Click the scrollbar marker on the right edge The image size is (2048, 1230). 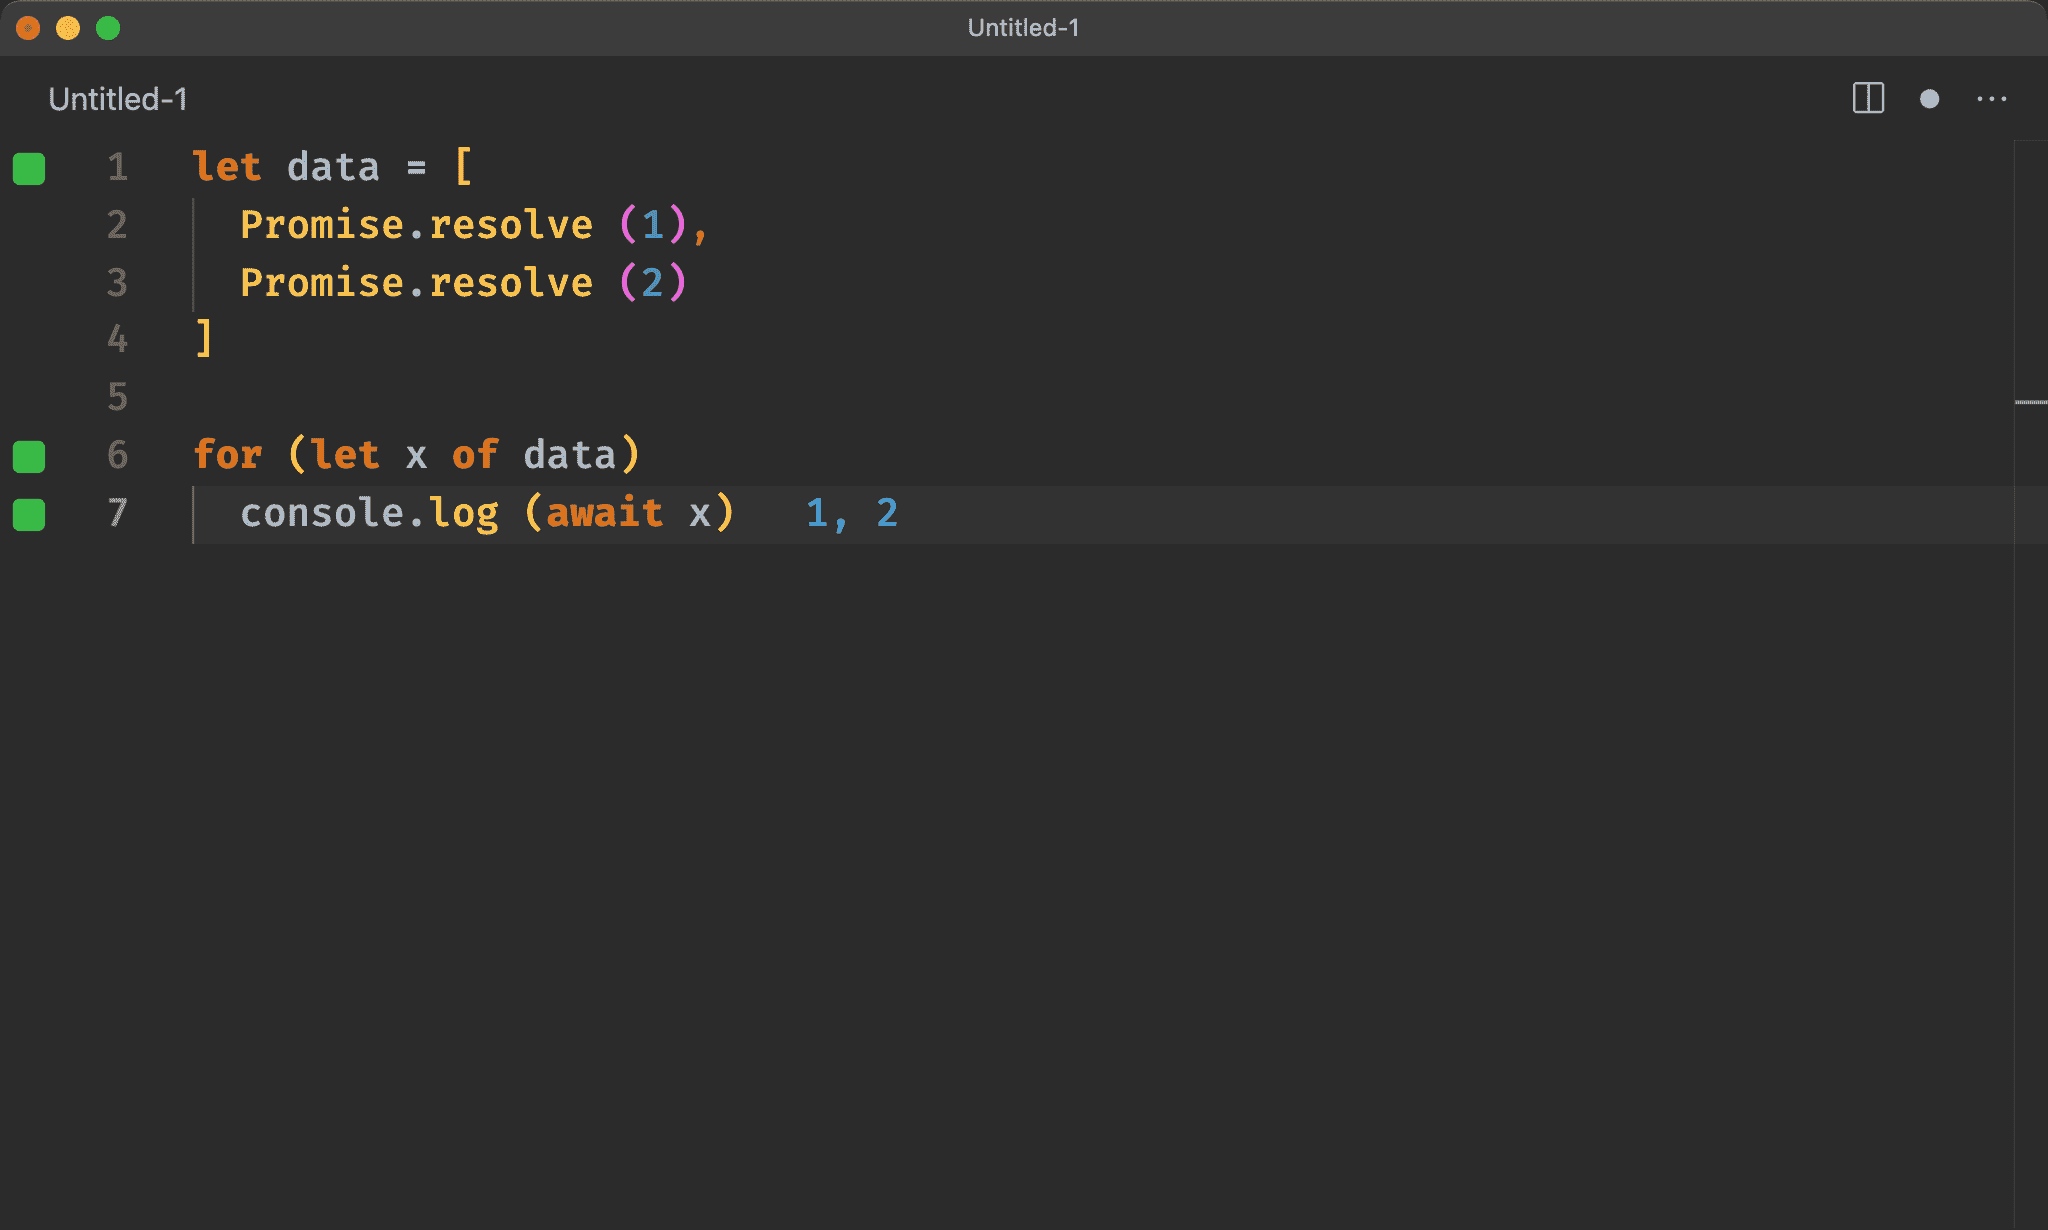coord(2030,402)
